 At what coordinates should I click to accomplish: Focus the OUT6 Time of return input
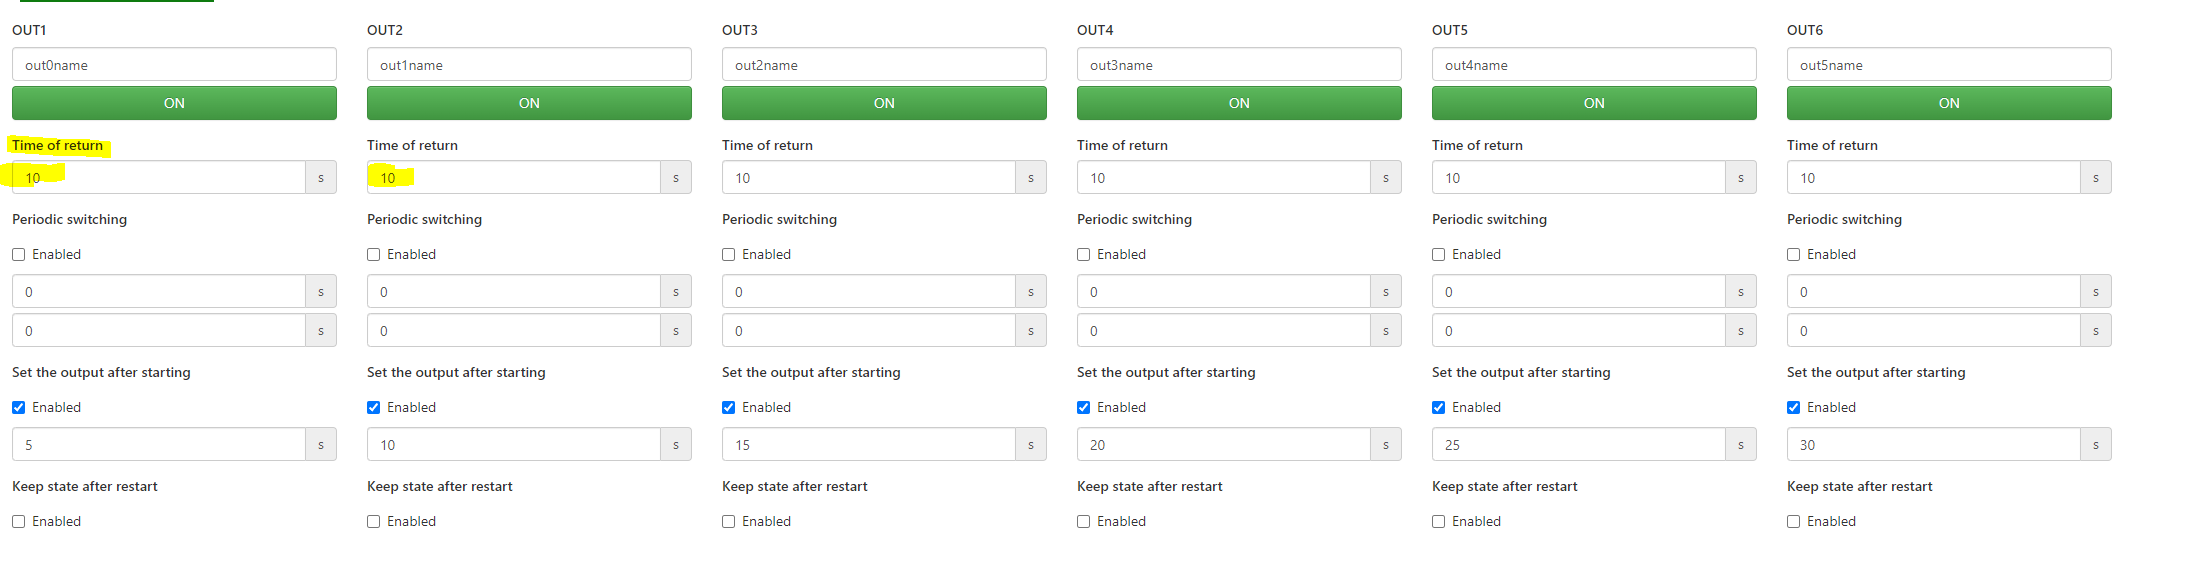click(x=1933, y=178)
